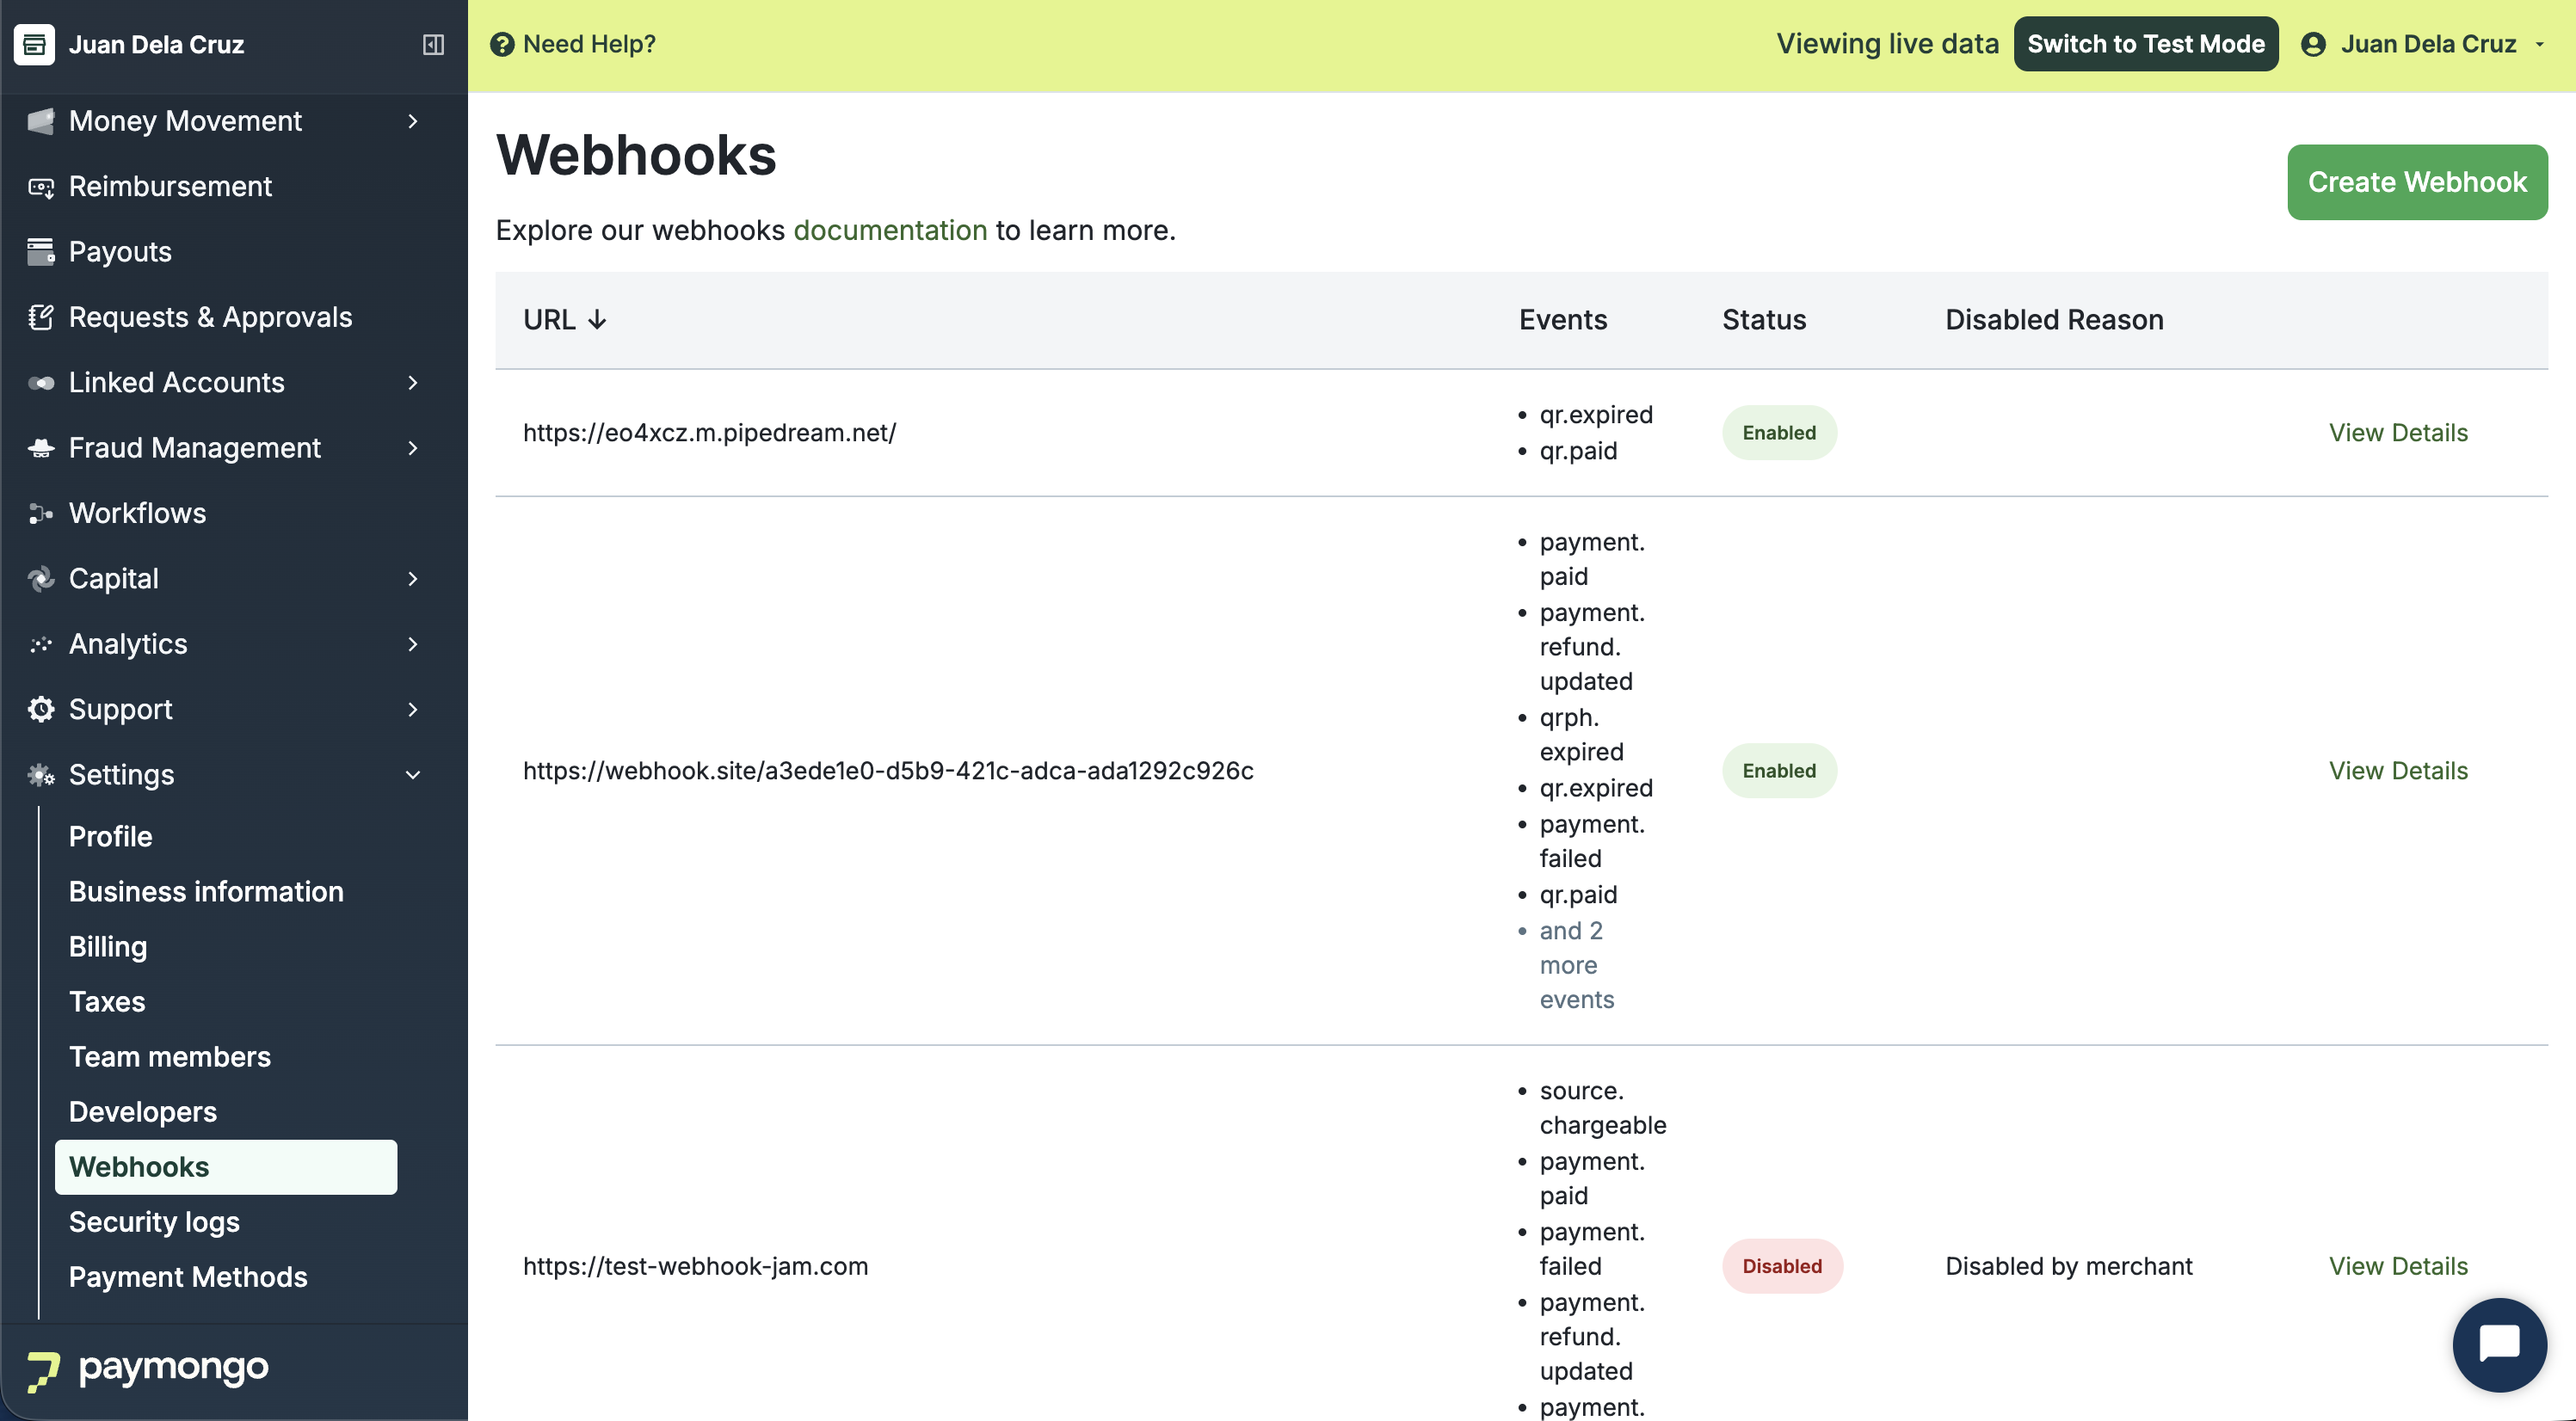The image size is (2576, 1421).
Task: Click the merchant store icon beside Juan Dela Cruz
Action: click(x=34, y=44)
